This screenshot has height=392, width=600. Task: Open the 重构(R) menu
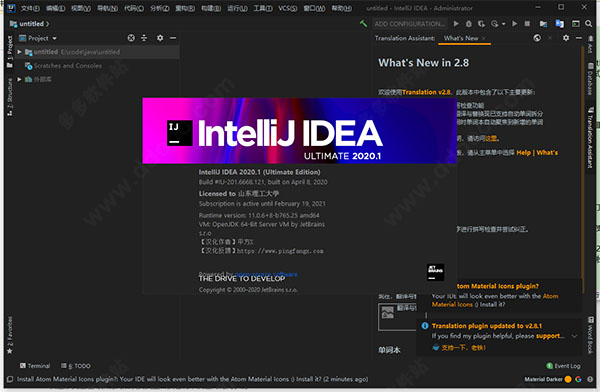pyautogui.click(x=185, y=8)
